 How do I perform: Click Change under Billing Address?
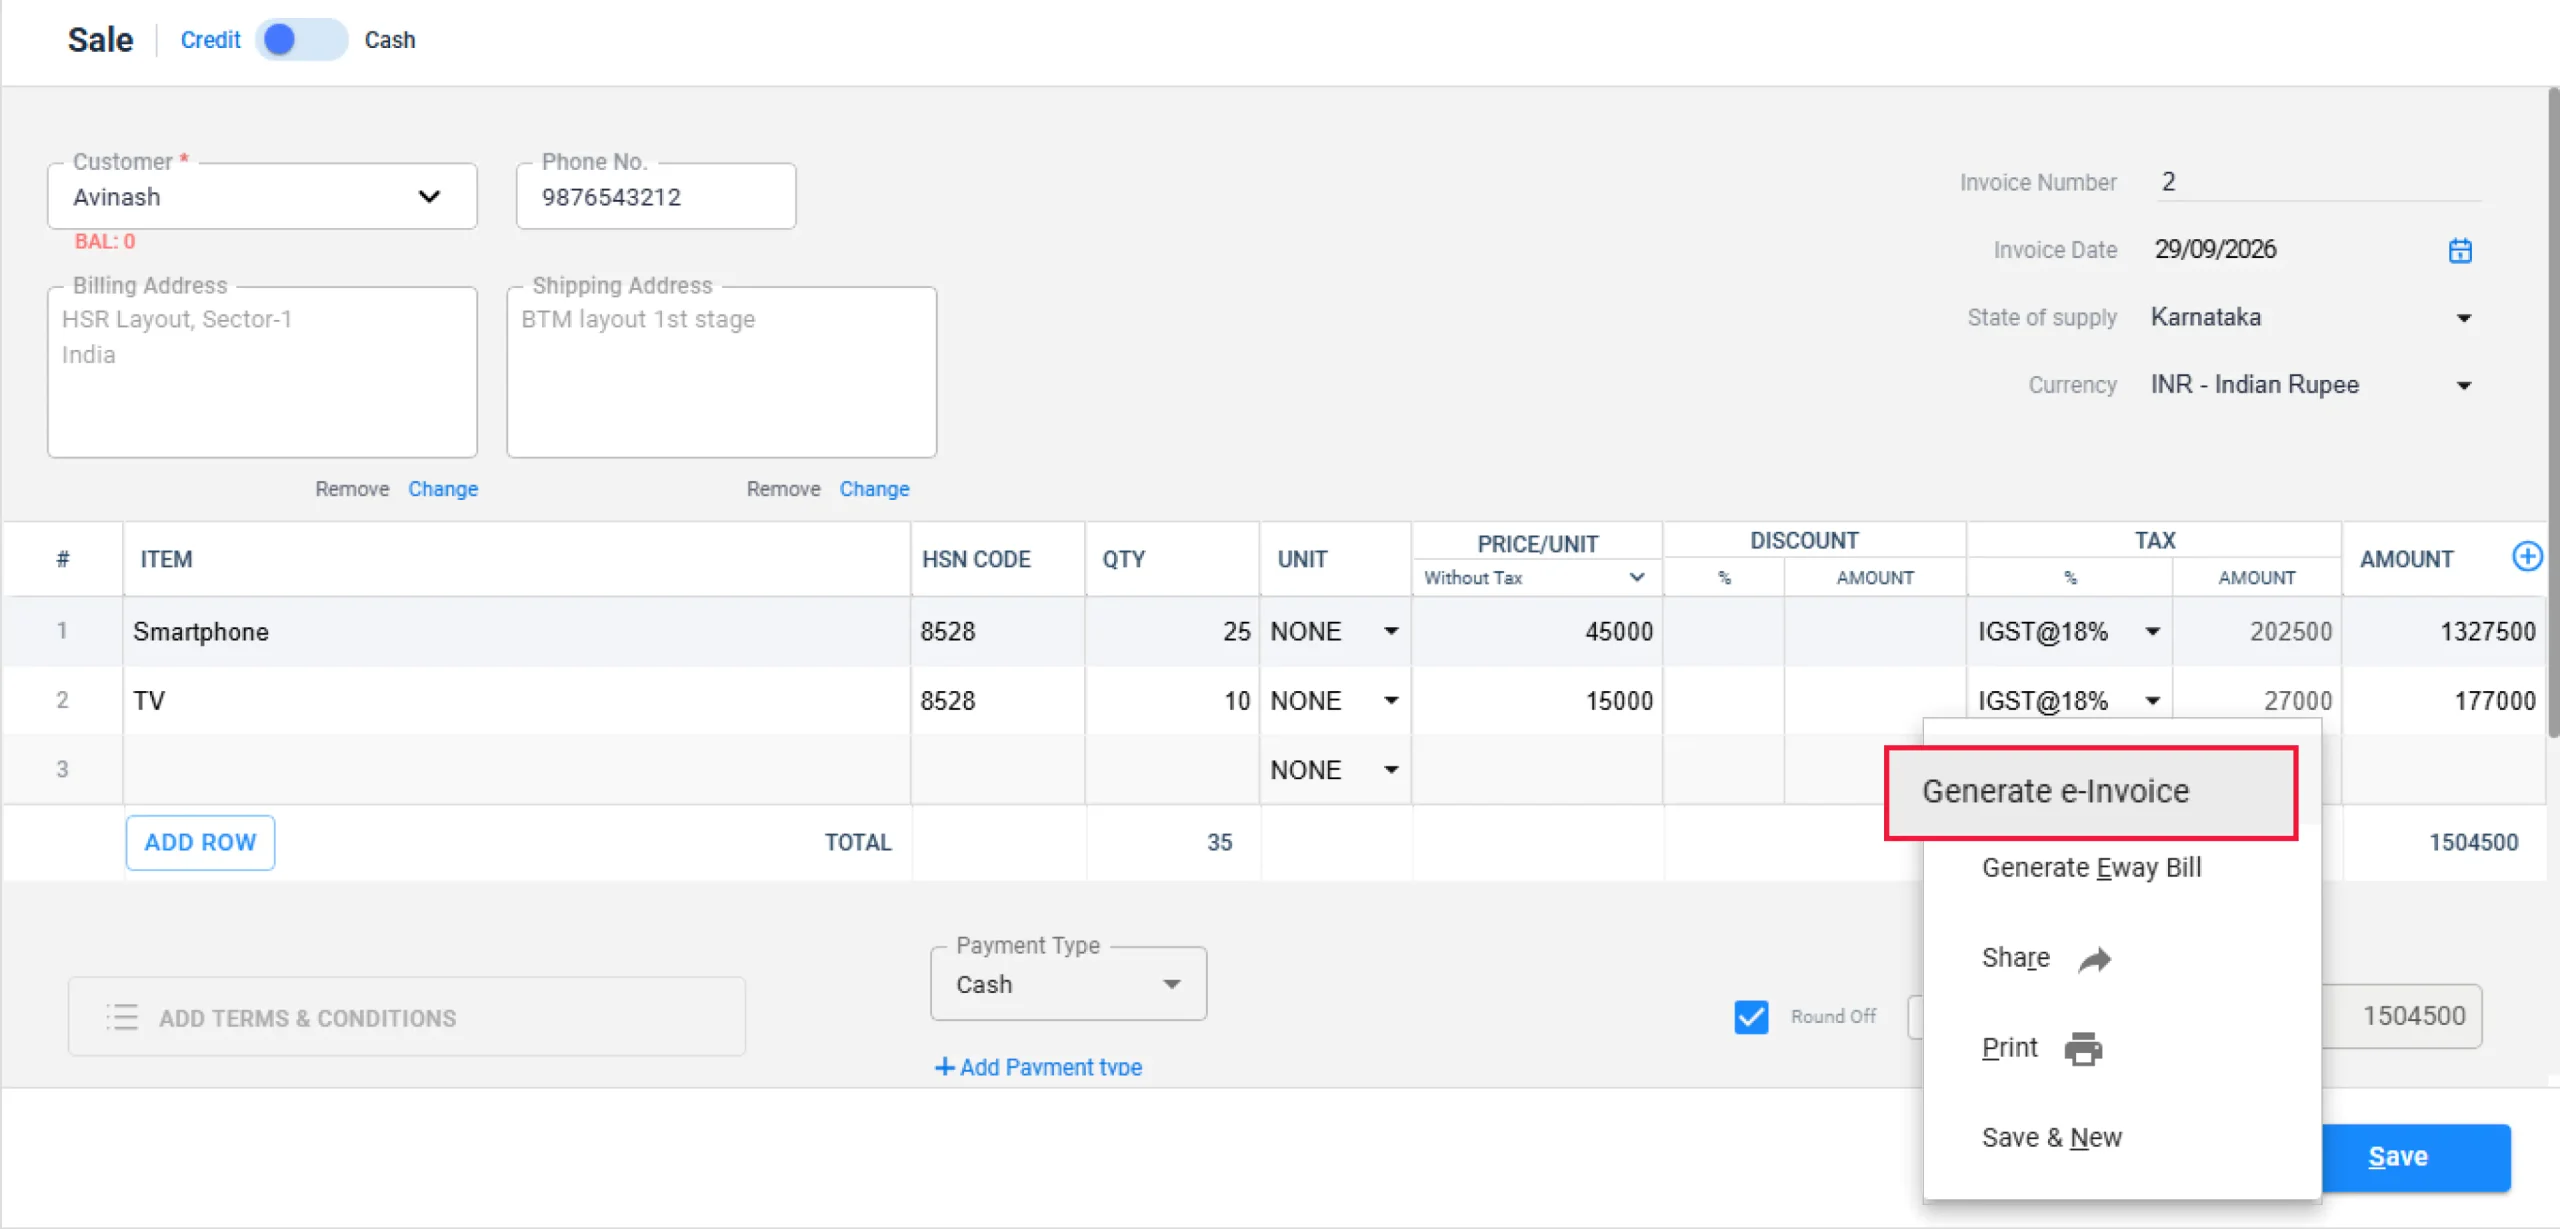(443, 489)
